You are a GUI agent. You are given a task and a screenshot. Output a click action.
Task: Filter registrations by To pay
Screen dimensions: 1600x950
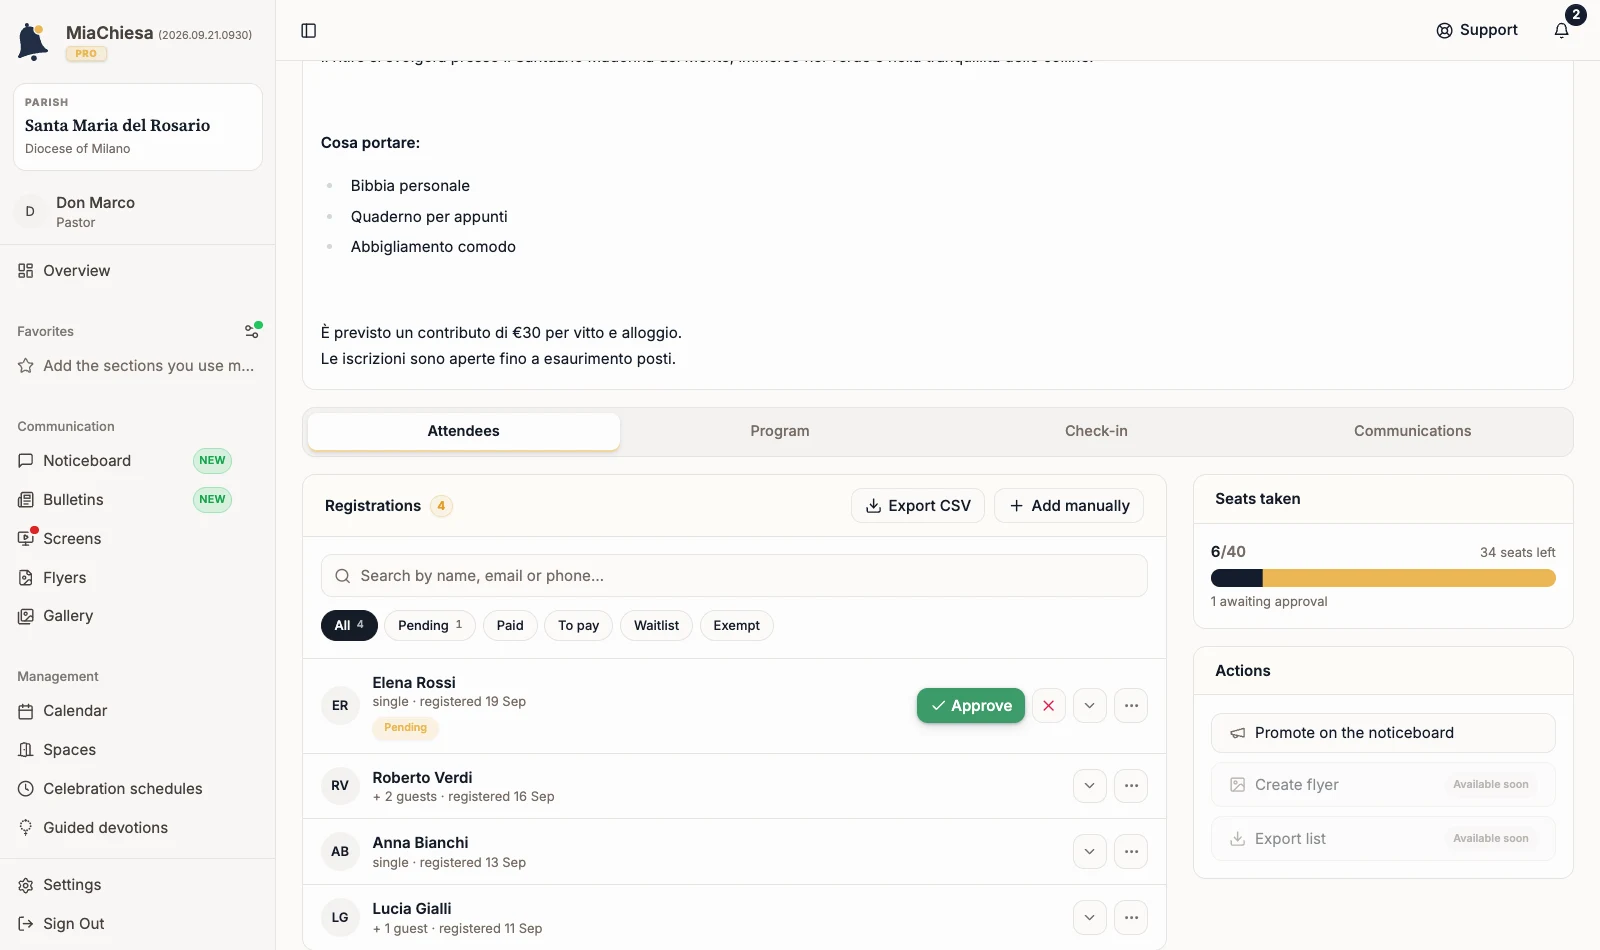[578, 625]
